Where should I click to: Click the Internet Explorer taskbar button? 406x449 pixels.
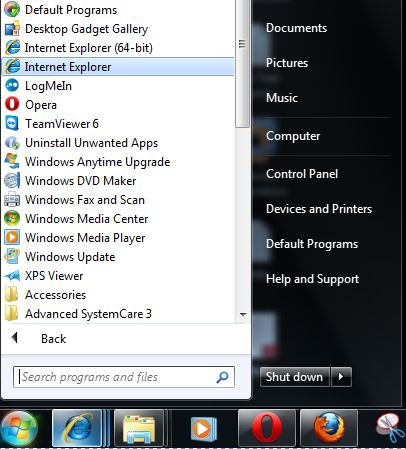click(77, 428)
